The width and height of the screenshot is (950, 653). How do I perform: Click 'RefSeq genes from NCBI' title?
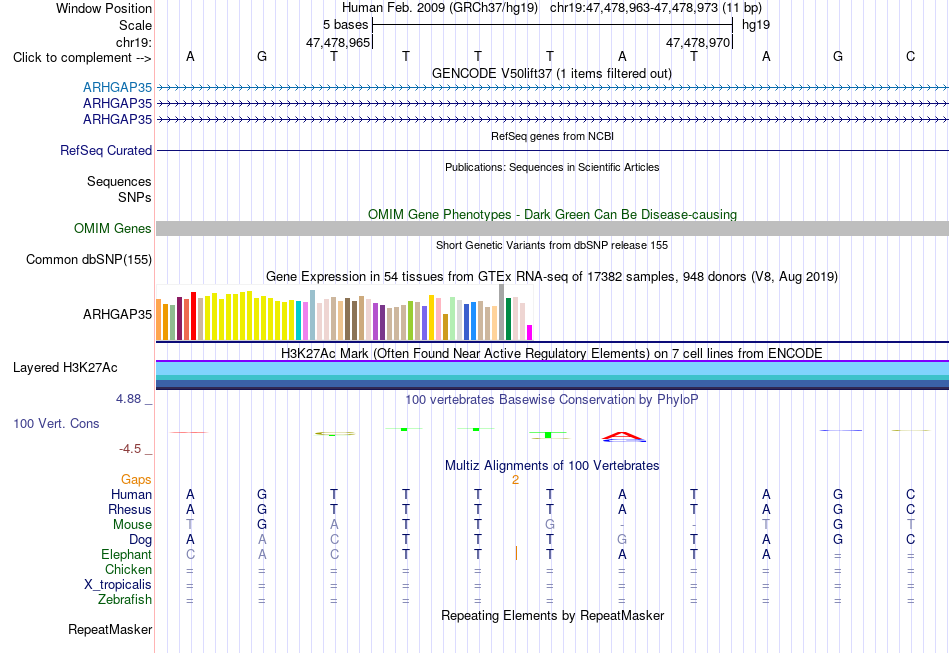[552, 136]
